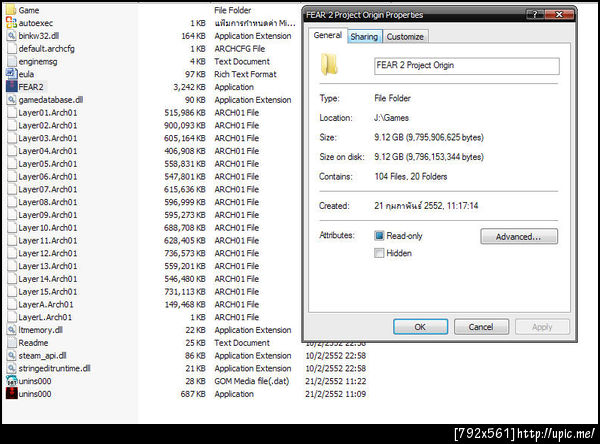Enable the Hidden attribute checkbox
The height and width of the screenshot is (444, 600).
[379, 253]
